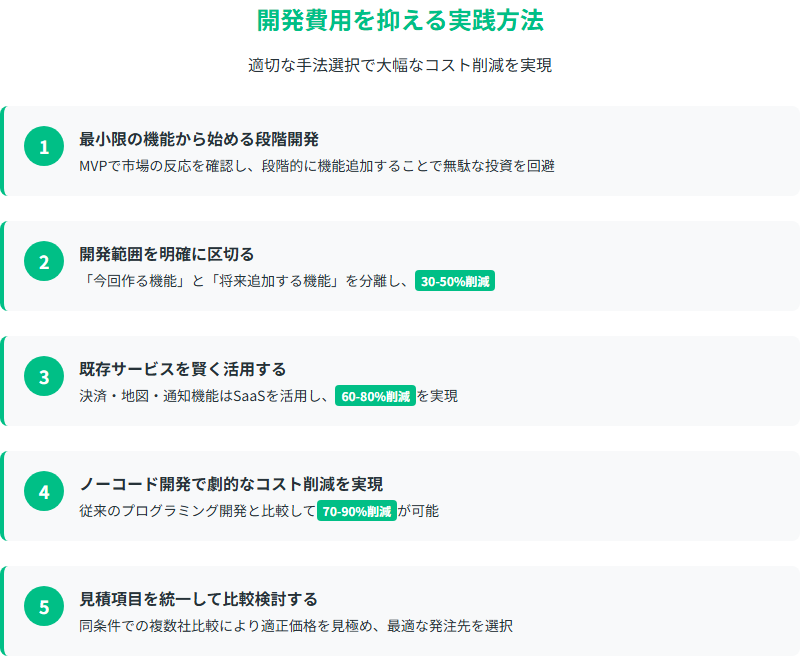Click the 60-80%削減 green badge
Image resolution: width=809 pixels, height=665 pixels.
tap(375, 396)
